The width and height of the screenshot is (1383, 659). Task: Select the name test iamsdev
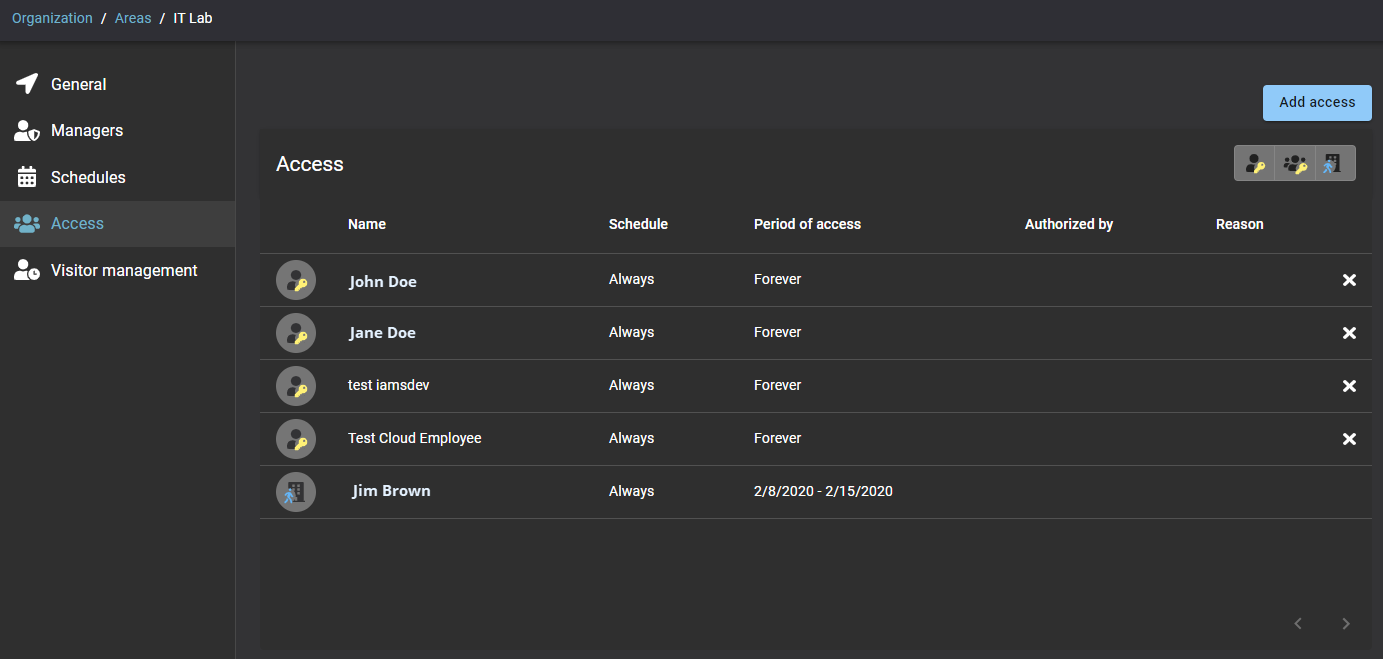[388, 385]
